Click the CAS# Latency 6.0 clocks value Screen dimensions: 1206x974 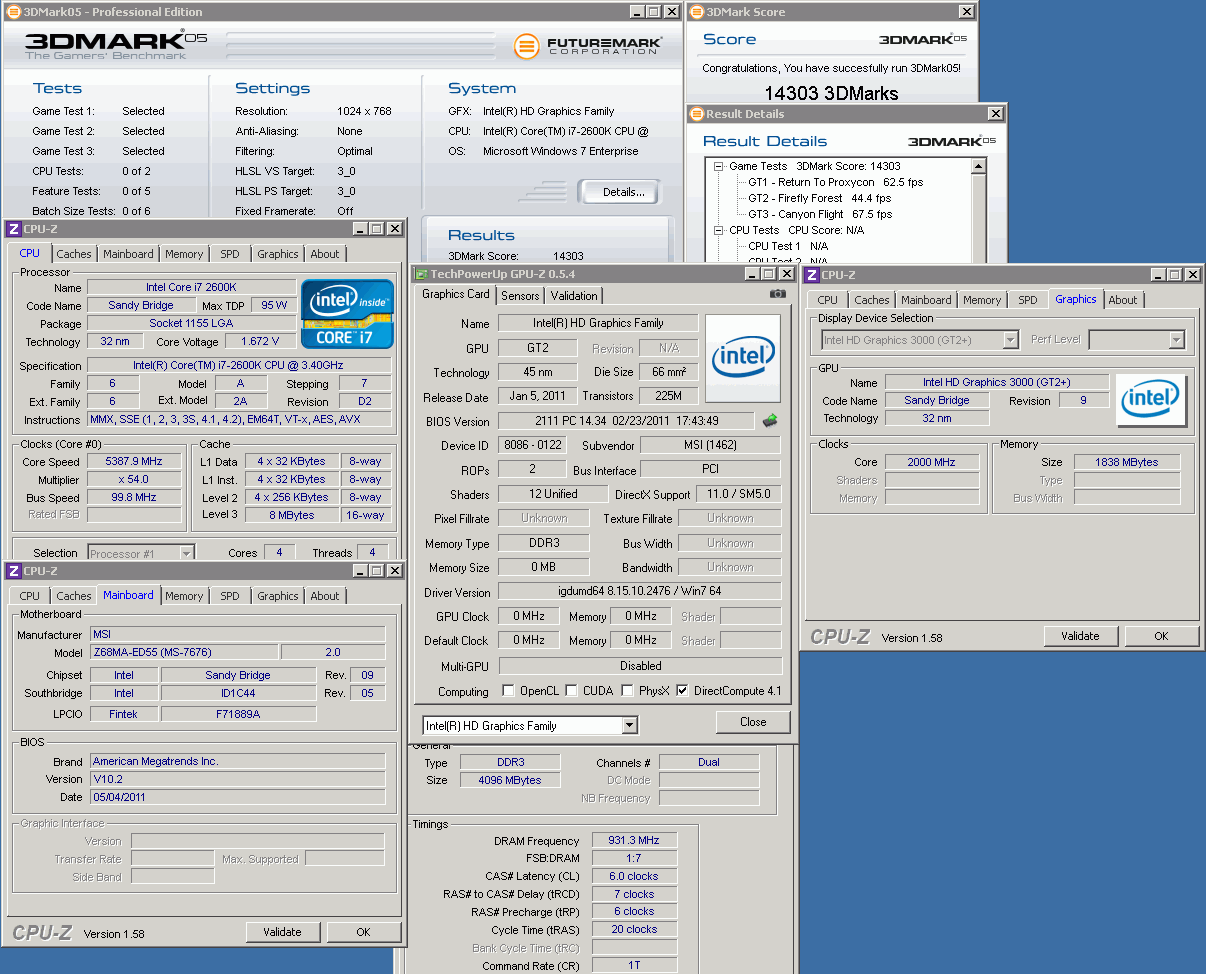coord(635,876)
